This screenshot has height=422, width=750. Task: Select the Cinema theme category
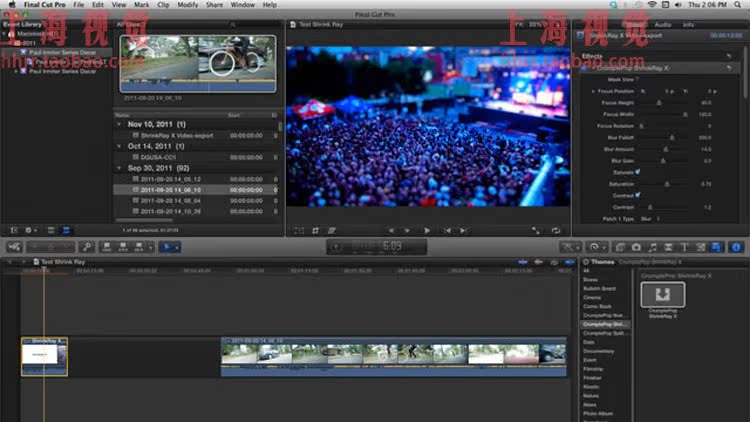click(592, 298)
